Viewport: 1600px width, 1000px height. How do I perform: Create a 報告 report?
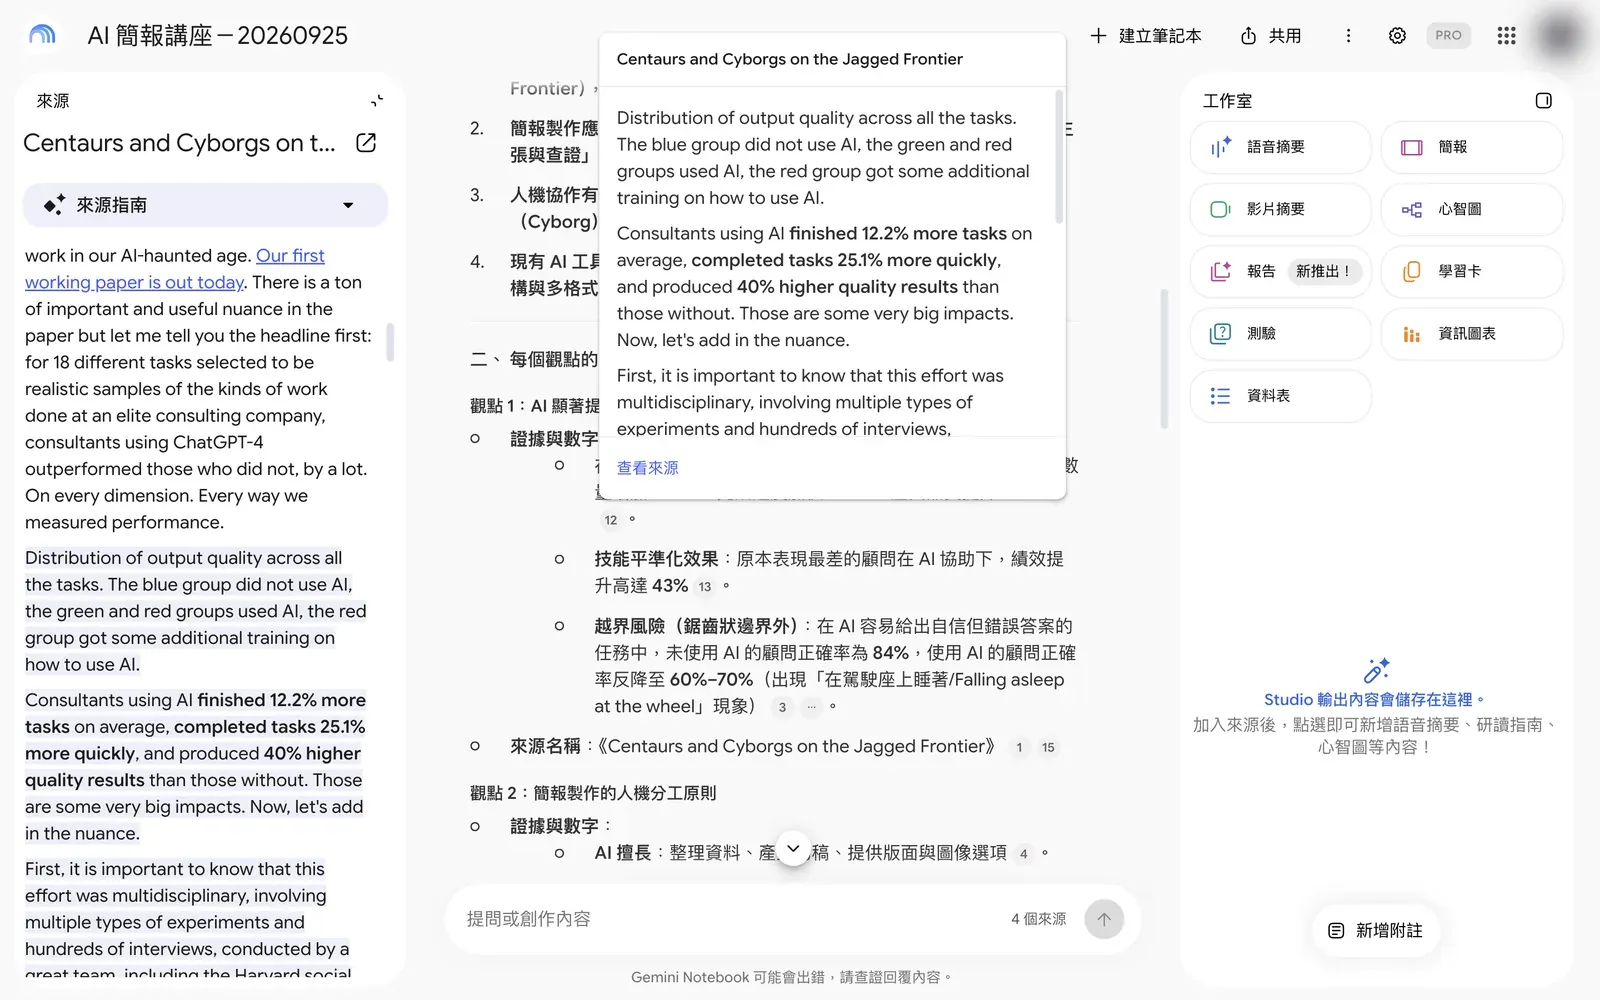click(x=1280, y=271)
